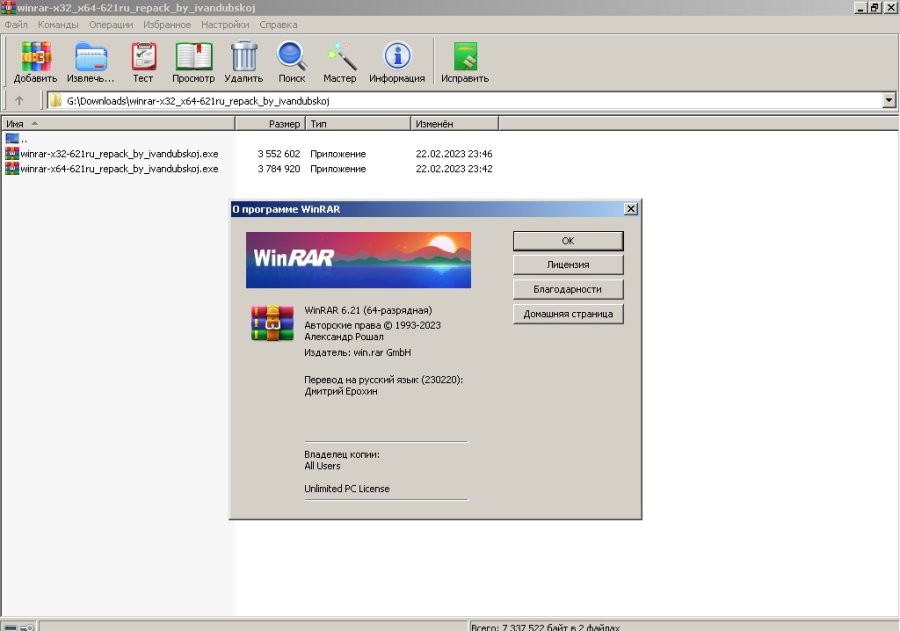Show archive Информация (Info) icon

click(x=397, y=57)
